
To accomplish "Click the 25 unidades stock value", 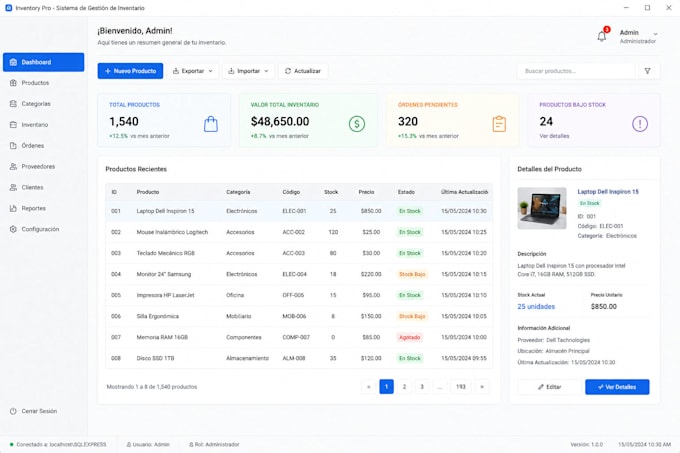I will click(536, 306).
